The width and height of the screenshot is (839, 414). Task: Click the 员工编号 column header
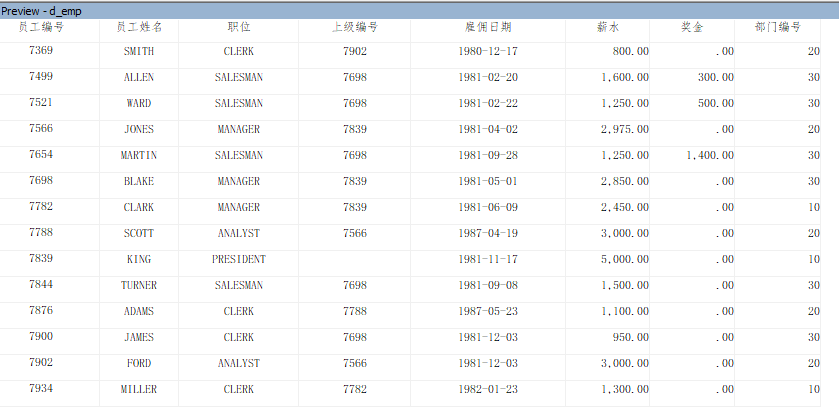(x=41, y=27)
